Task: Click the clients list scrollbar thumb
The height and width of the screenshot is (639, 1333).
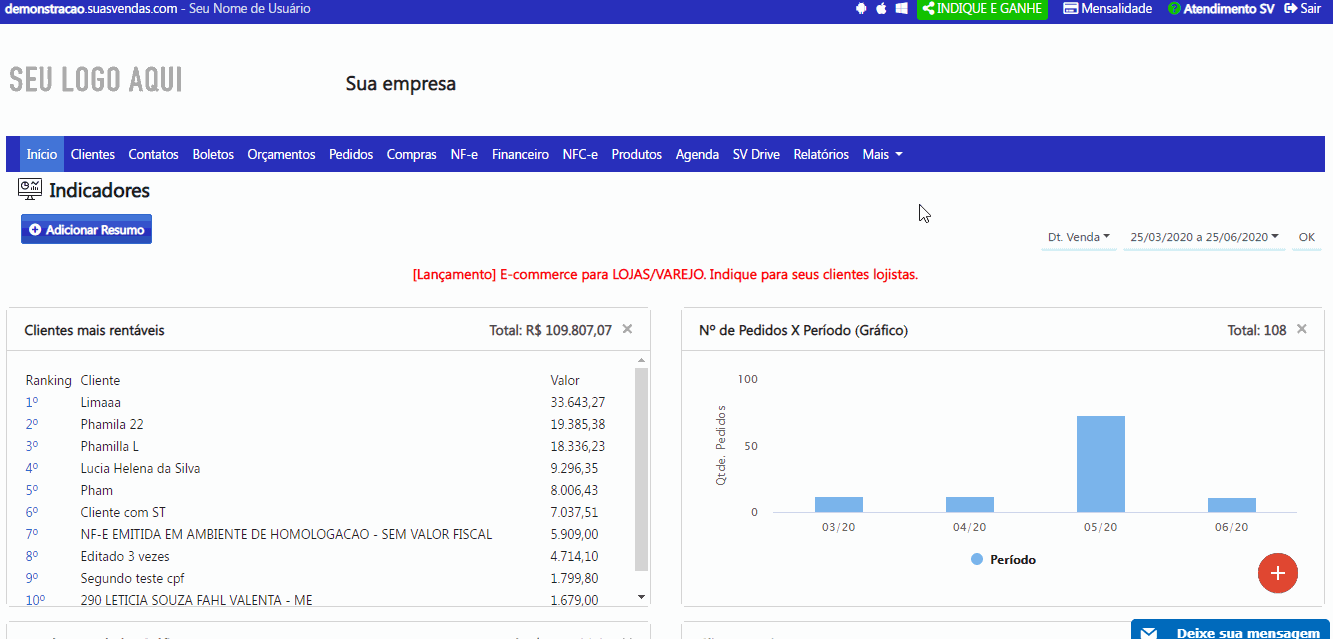Action: coord(642,469)
